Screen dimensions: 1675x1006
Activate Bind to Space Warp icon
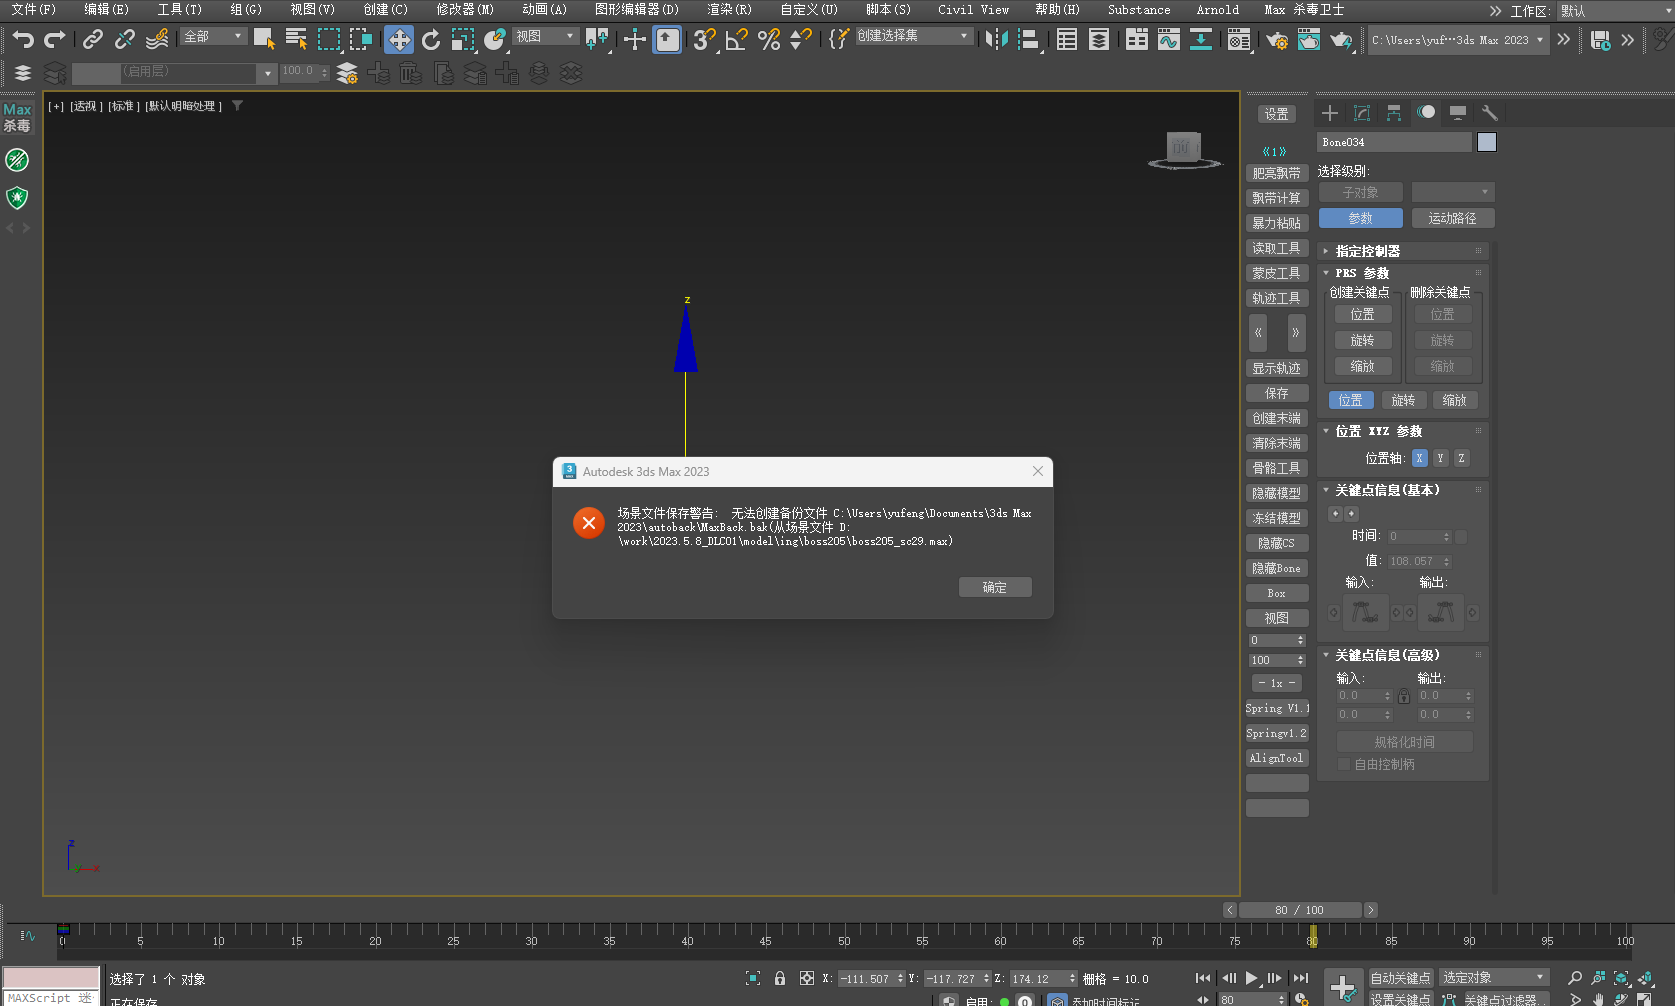click(157, 39)
